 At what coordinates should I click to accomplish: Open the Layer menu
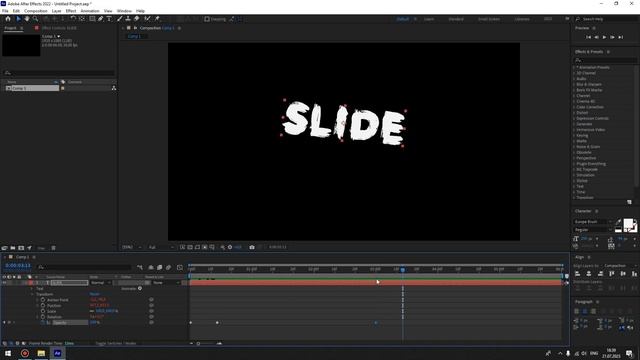click(x=56, y=11)
